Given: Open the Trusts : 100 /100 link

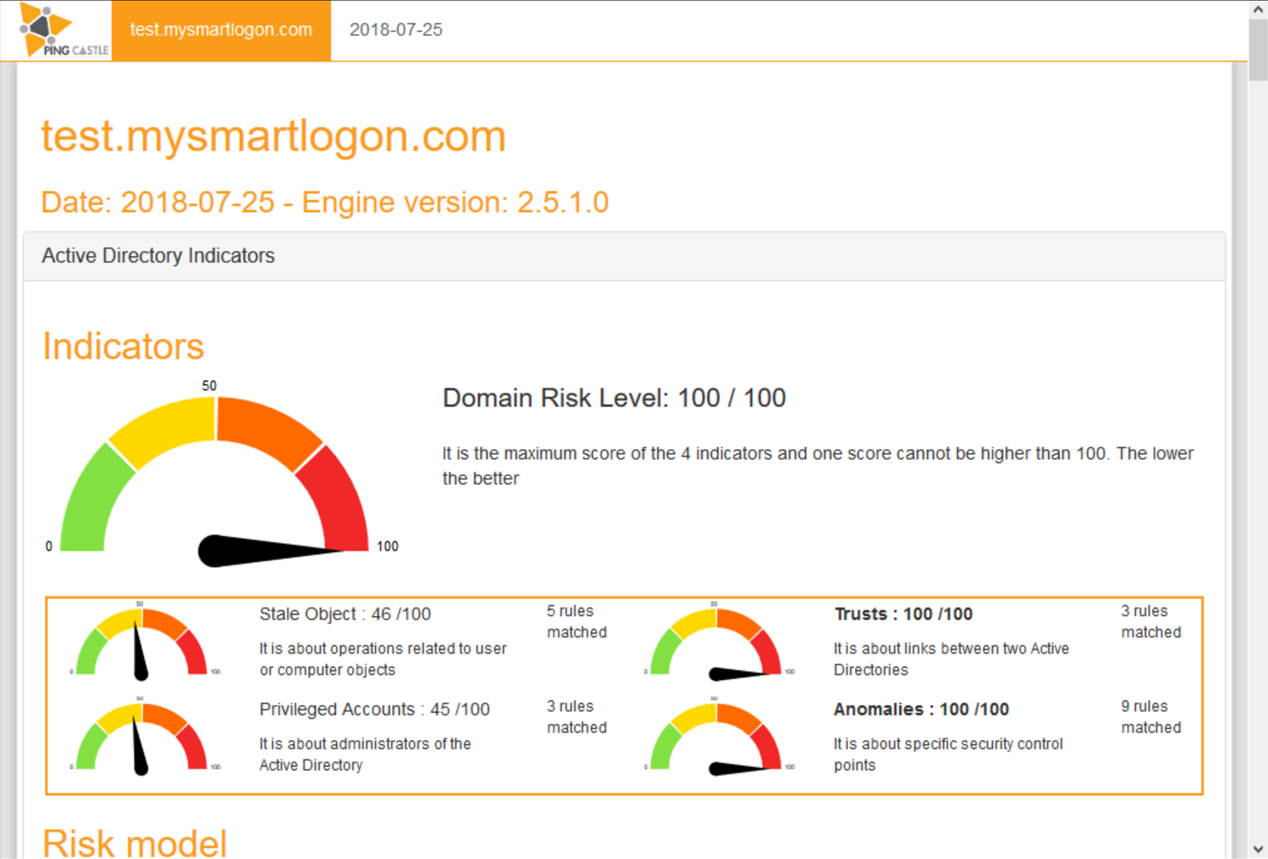Looking at the screenshot, I should (903, 614).
